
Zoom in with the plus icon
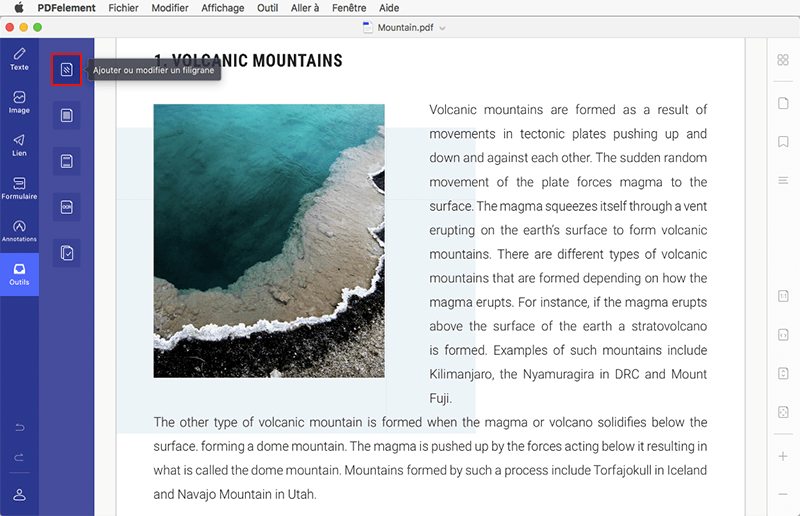(783, 456)
